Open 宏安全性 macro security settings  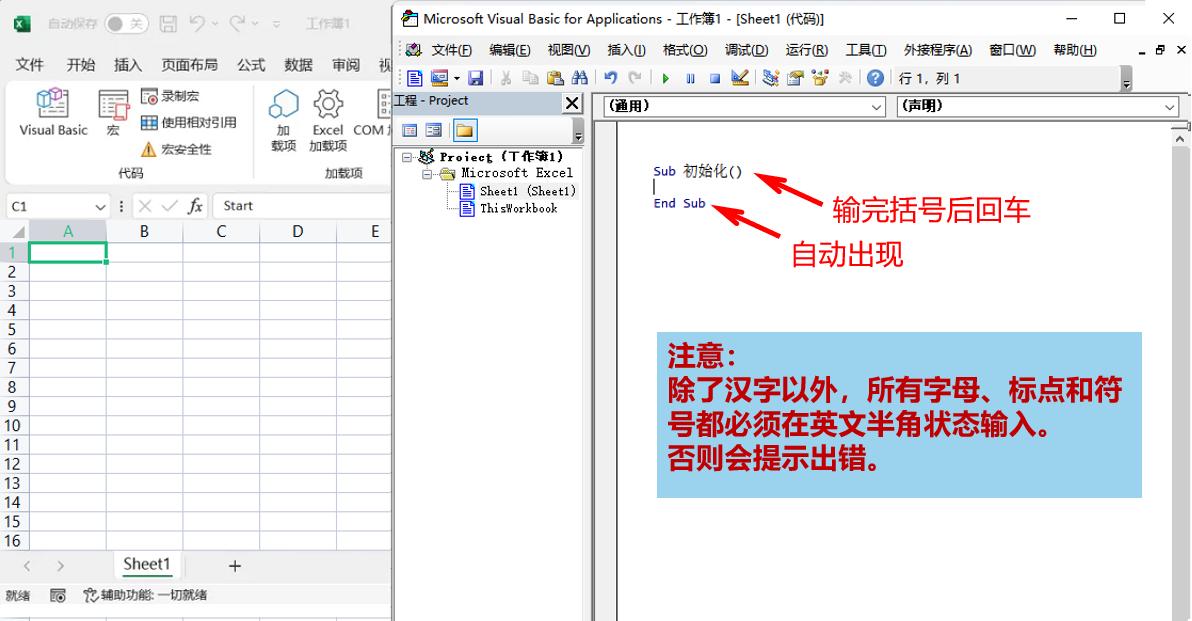click(x=176, y=149)
